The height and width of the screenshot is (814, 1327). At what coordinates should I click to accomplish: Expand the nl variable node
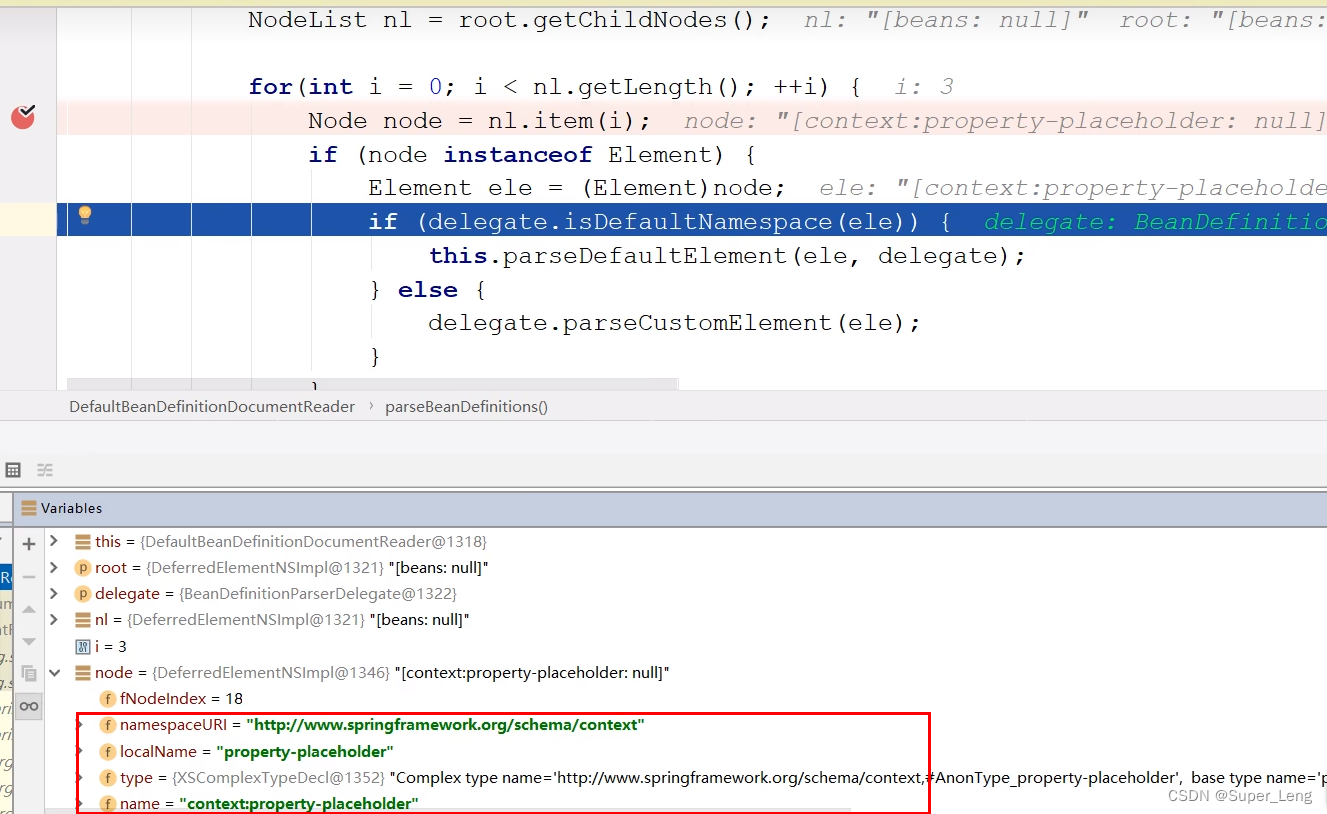(54, 619)
